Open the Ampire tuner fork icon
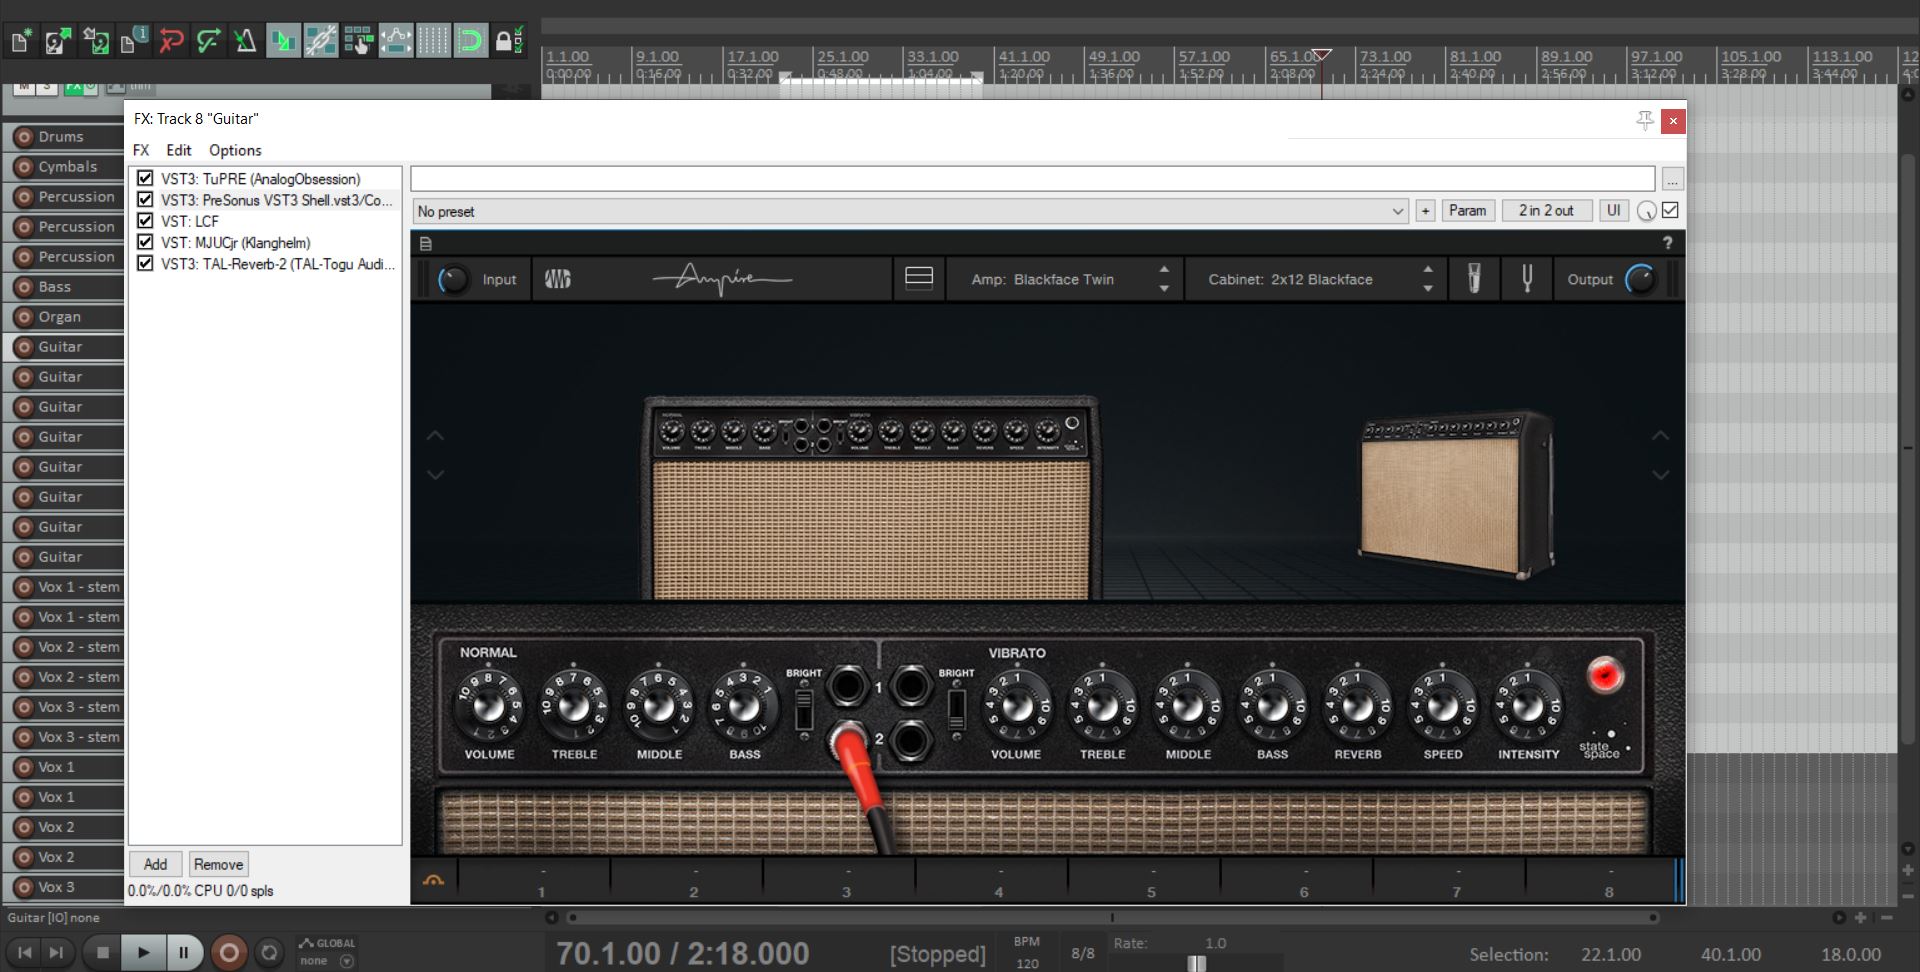The width and height of the screenshot is (1920, 972). (1527, 279)
